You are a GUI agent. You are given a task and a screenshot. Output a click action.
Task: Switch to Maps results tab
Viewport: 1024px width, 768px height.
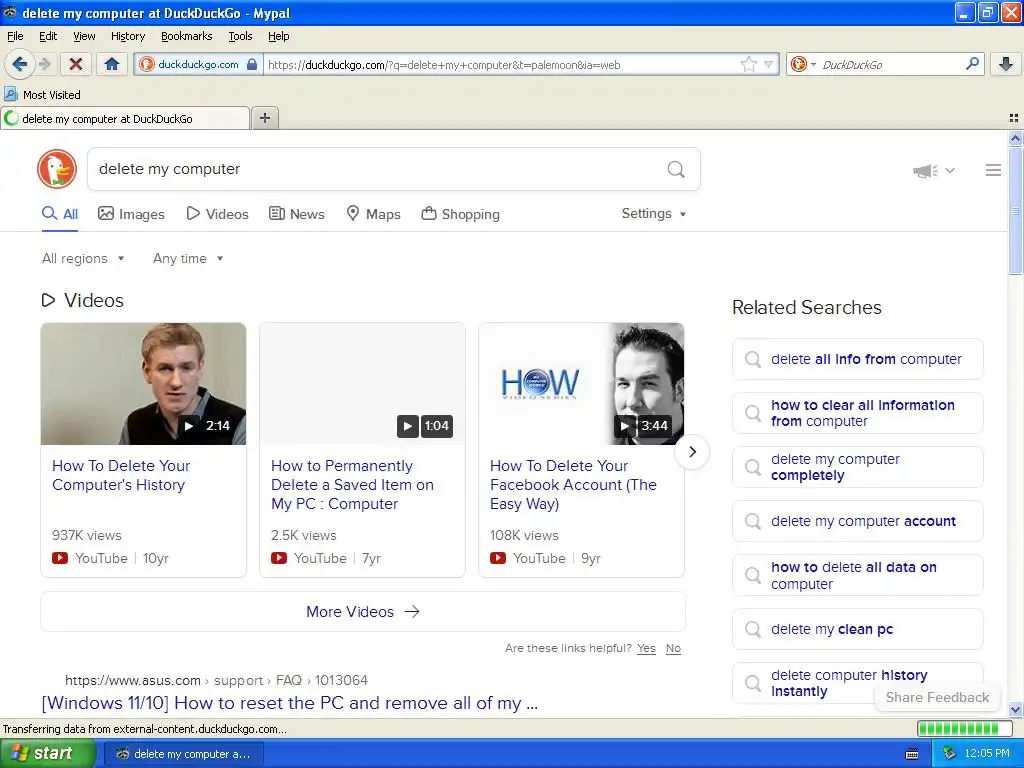point(373,214)
